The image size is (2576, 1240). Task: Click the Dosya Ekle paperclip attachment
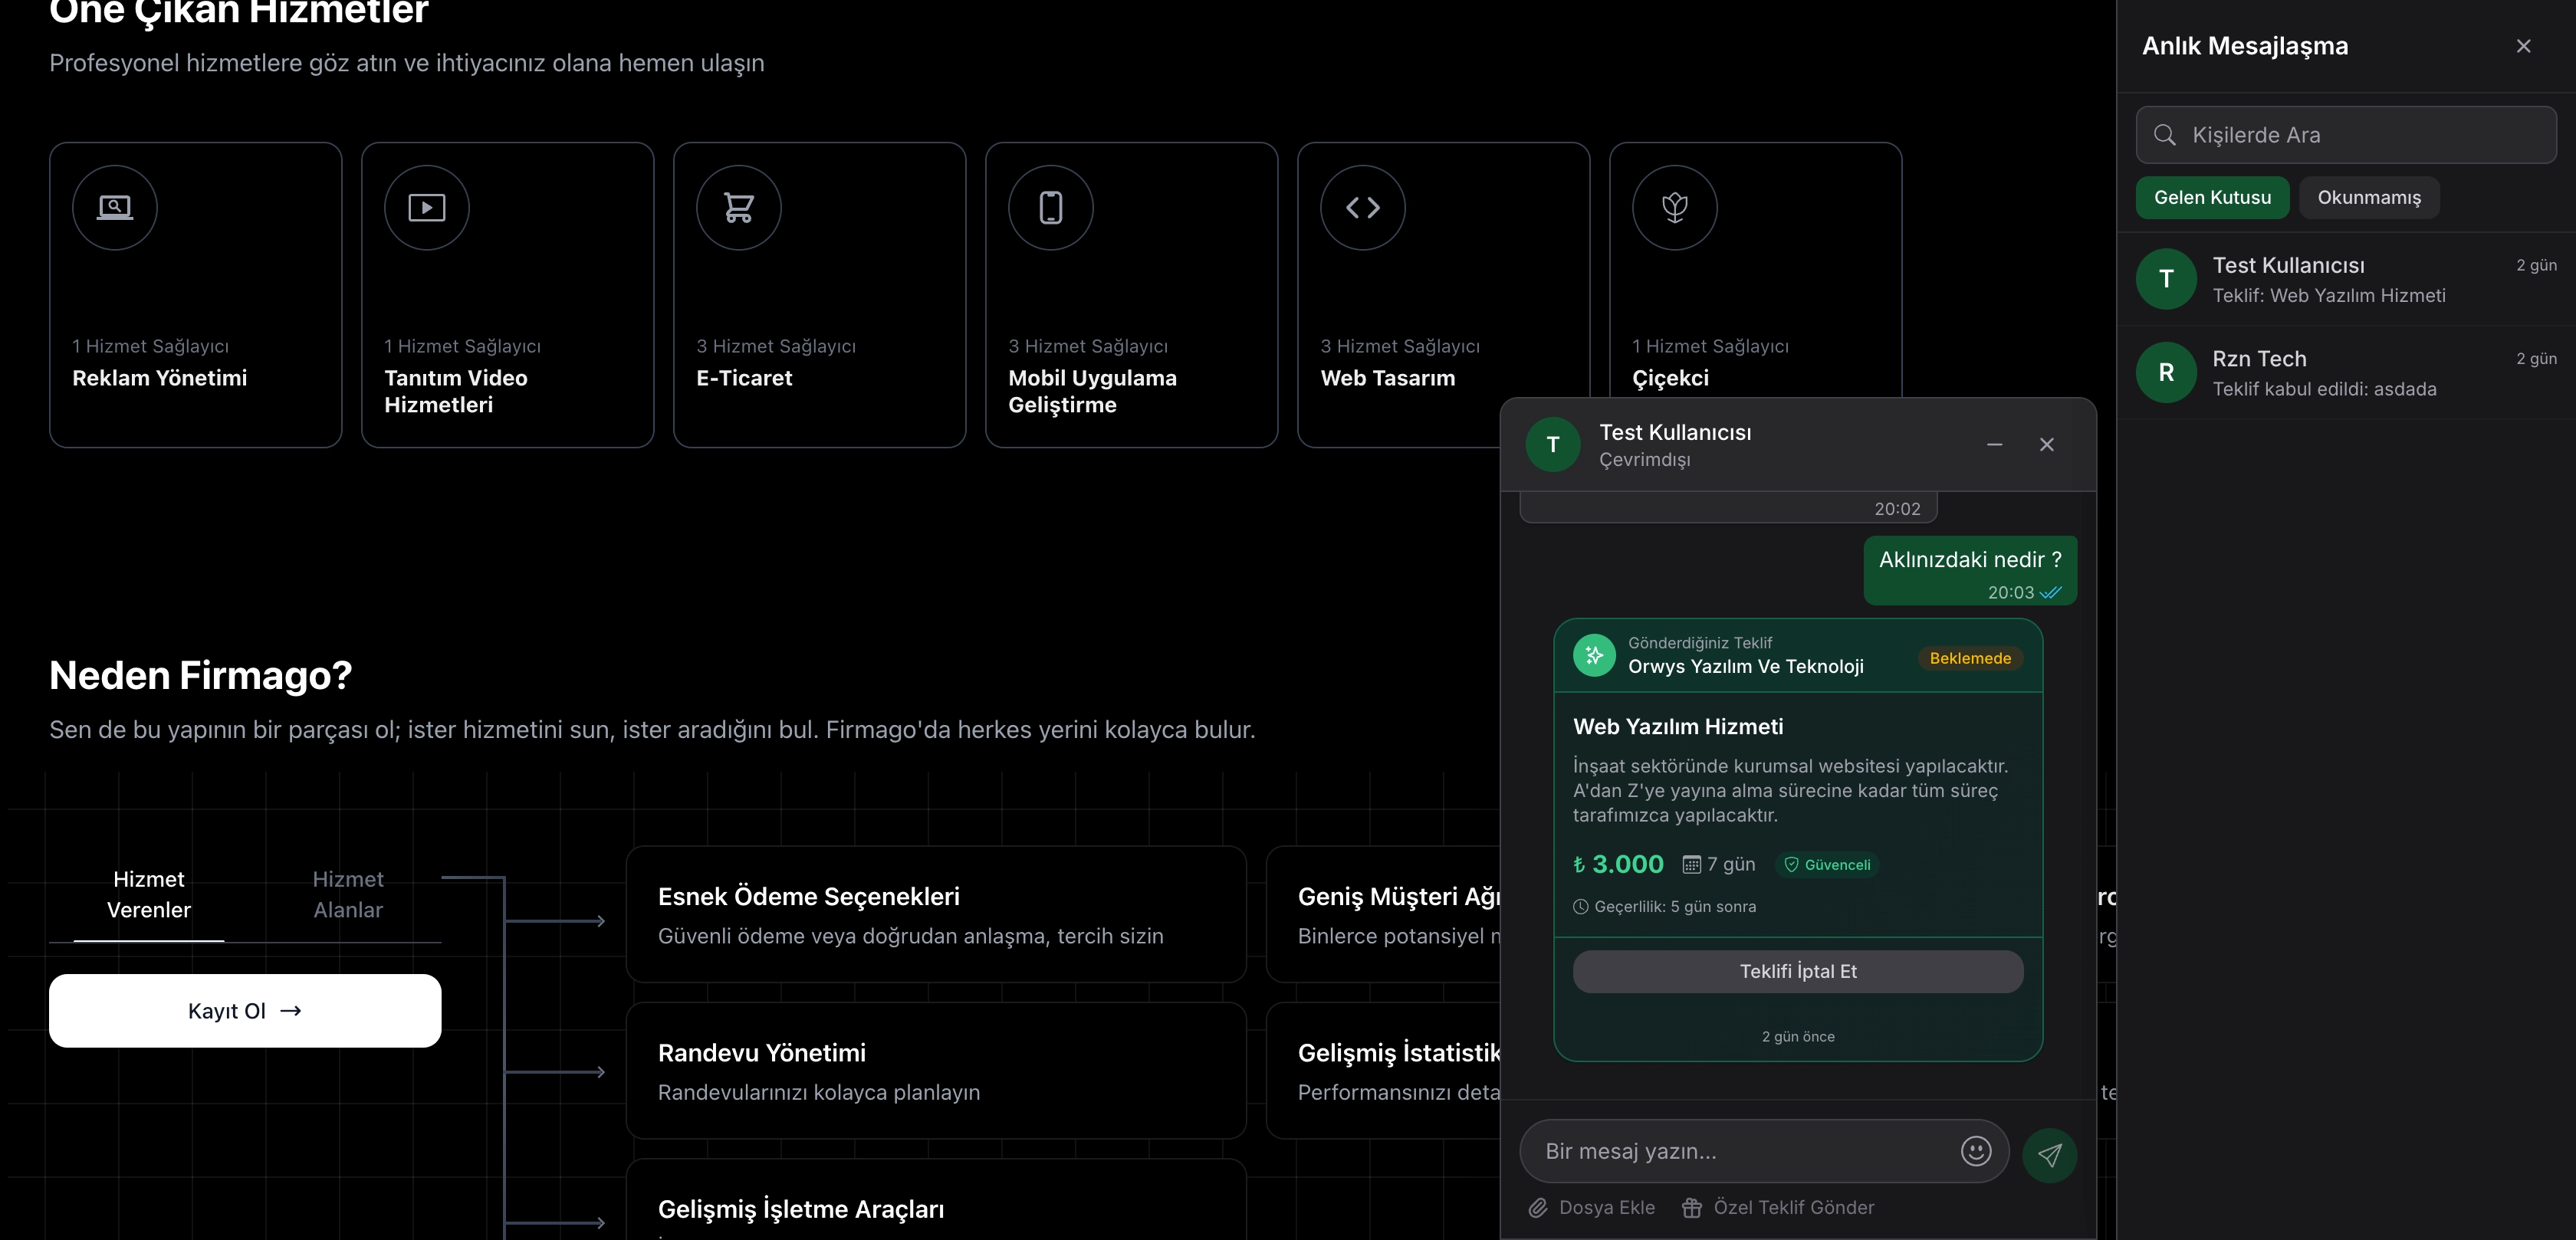[x=1591, y=1207]
